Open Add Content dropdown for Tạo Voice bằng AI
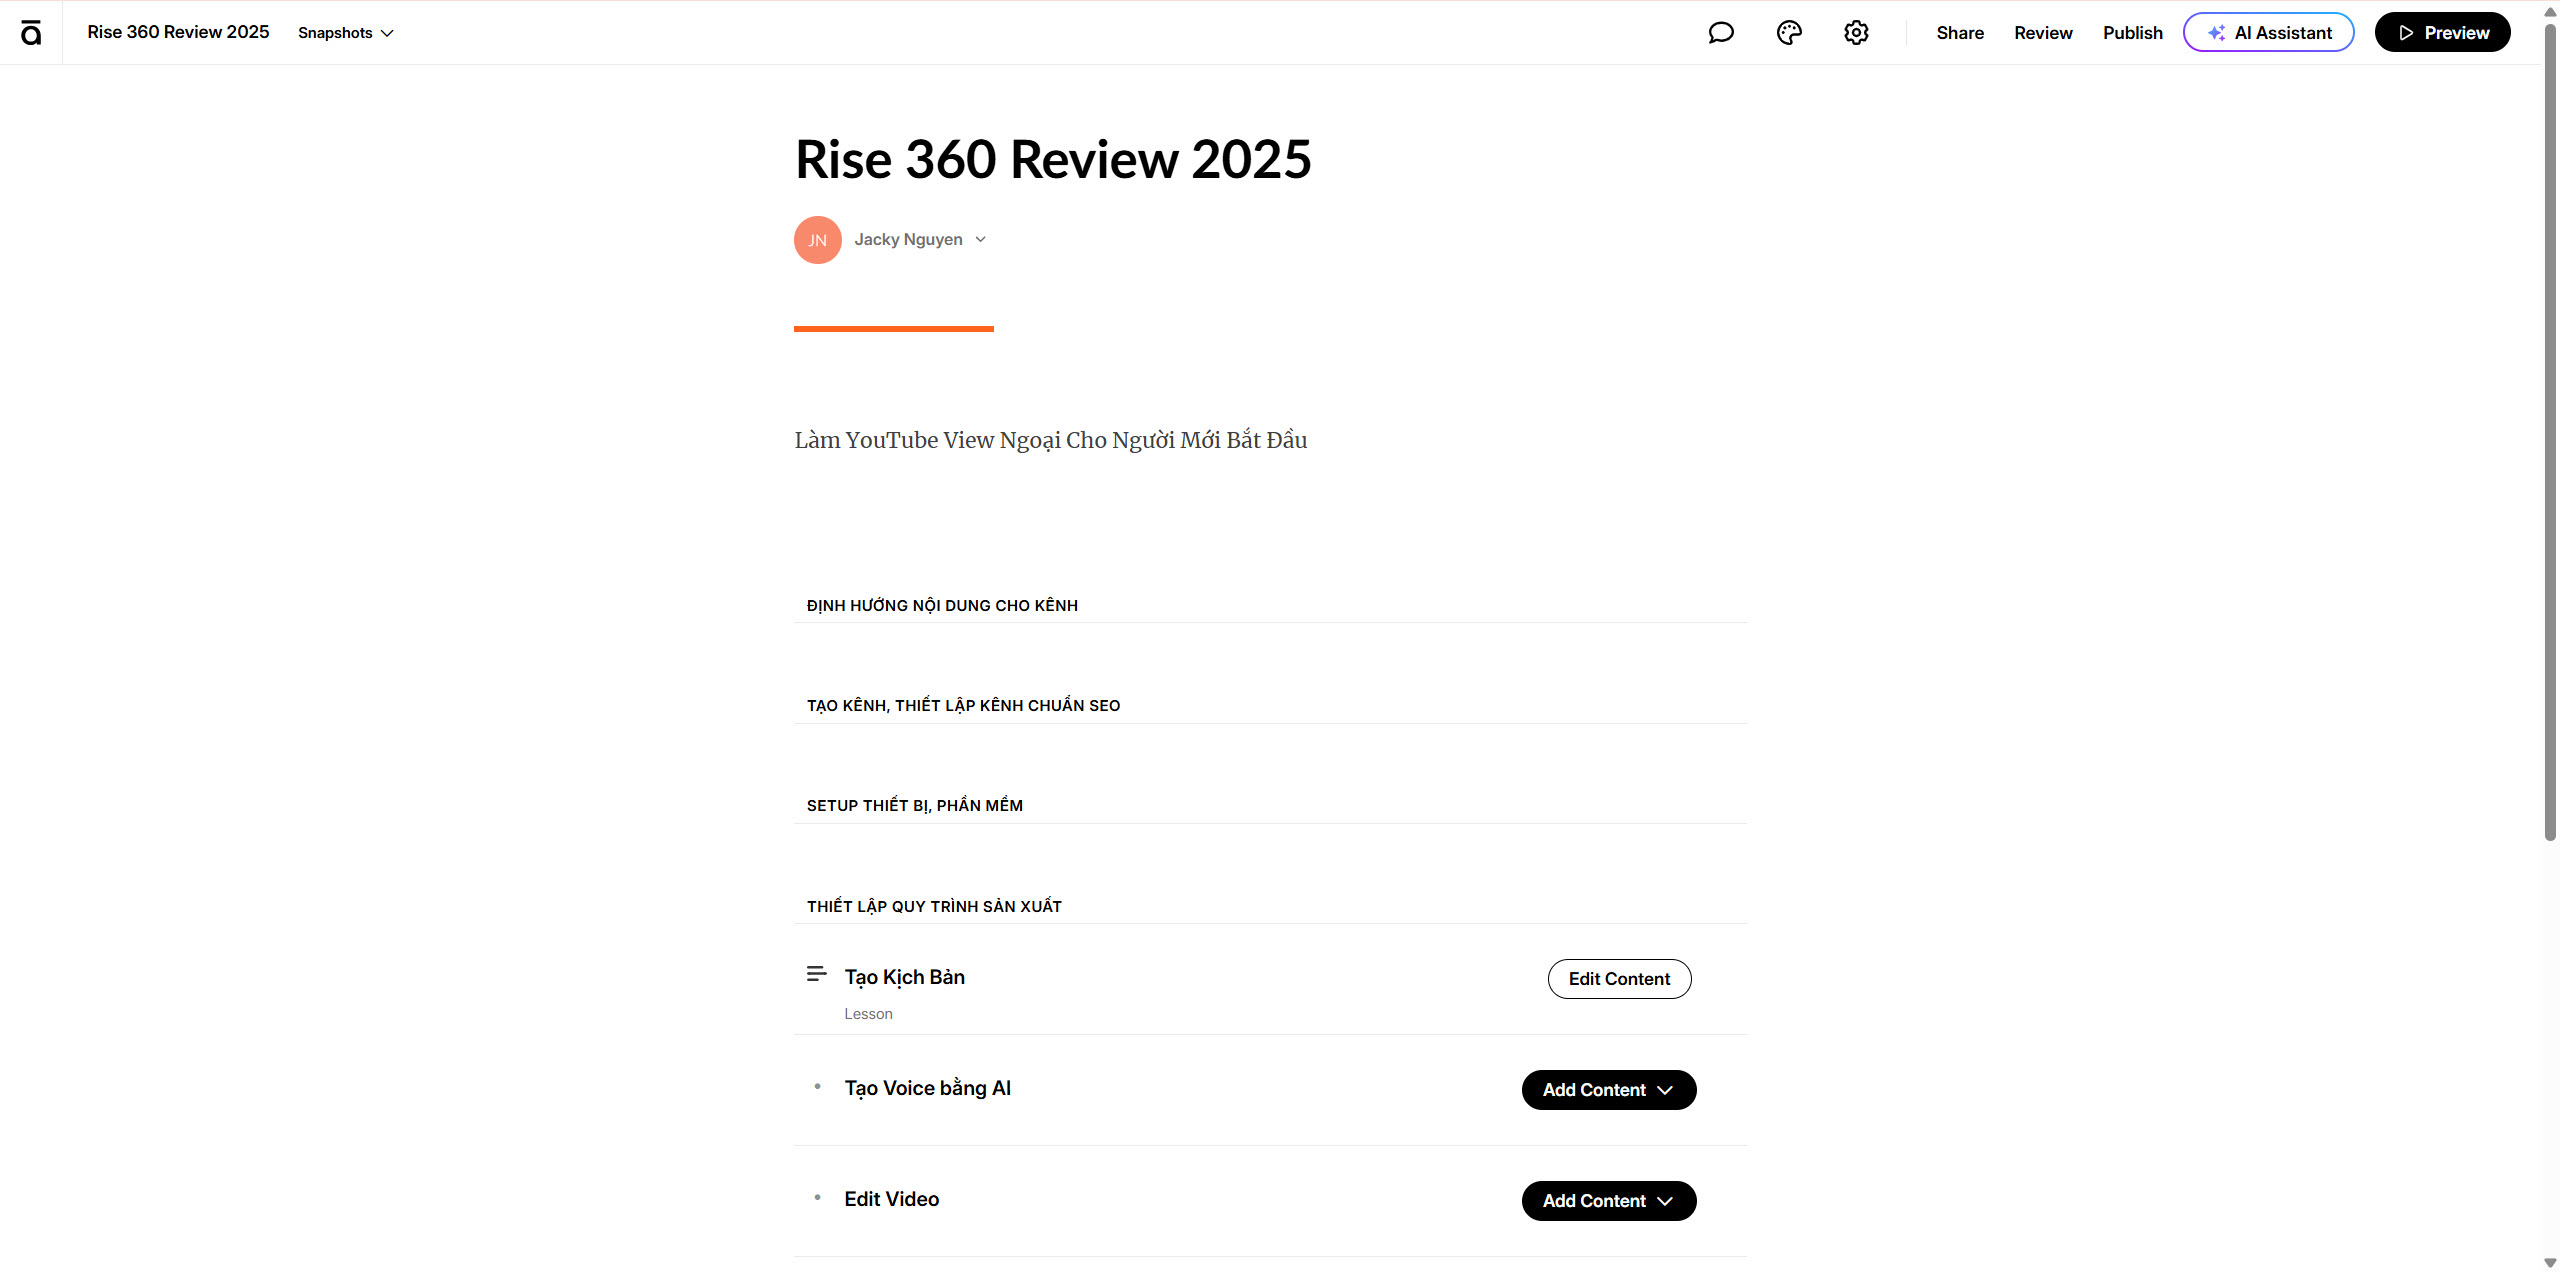This screenshot has width=2560, height=1272. (1608, 1090)
